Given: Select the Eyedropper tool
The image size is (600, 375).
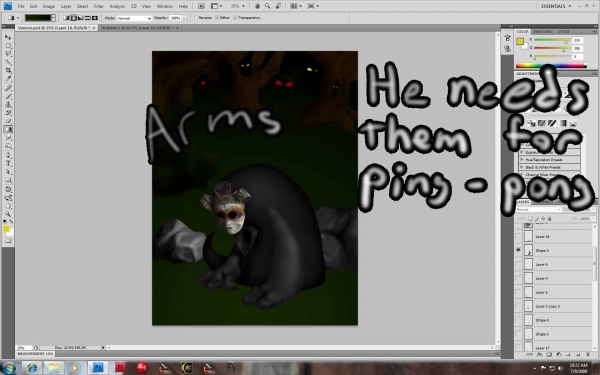Looking at the screenshot, I should click(x=8, y=79).
